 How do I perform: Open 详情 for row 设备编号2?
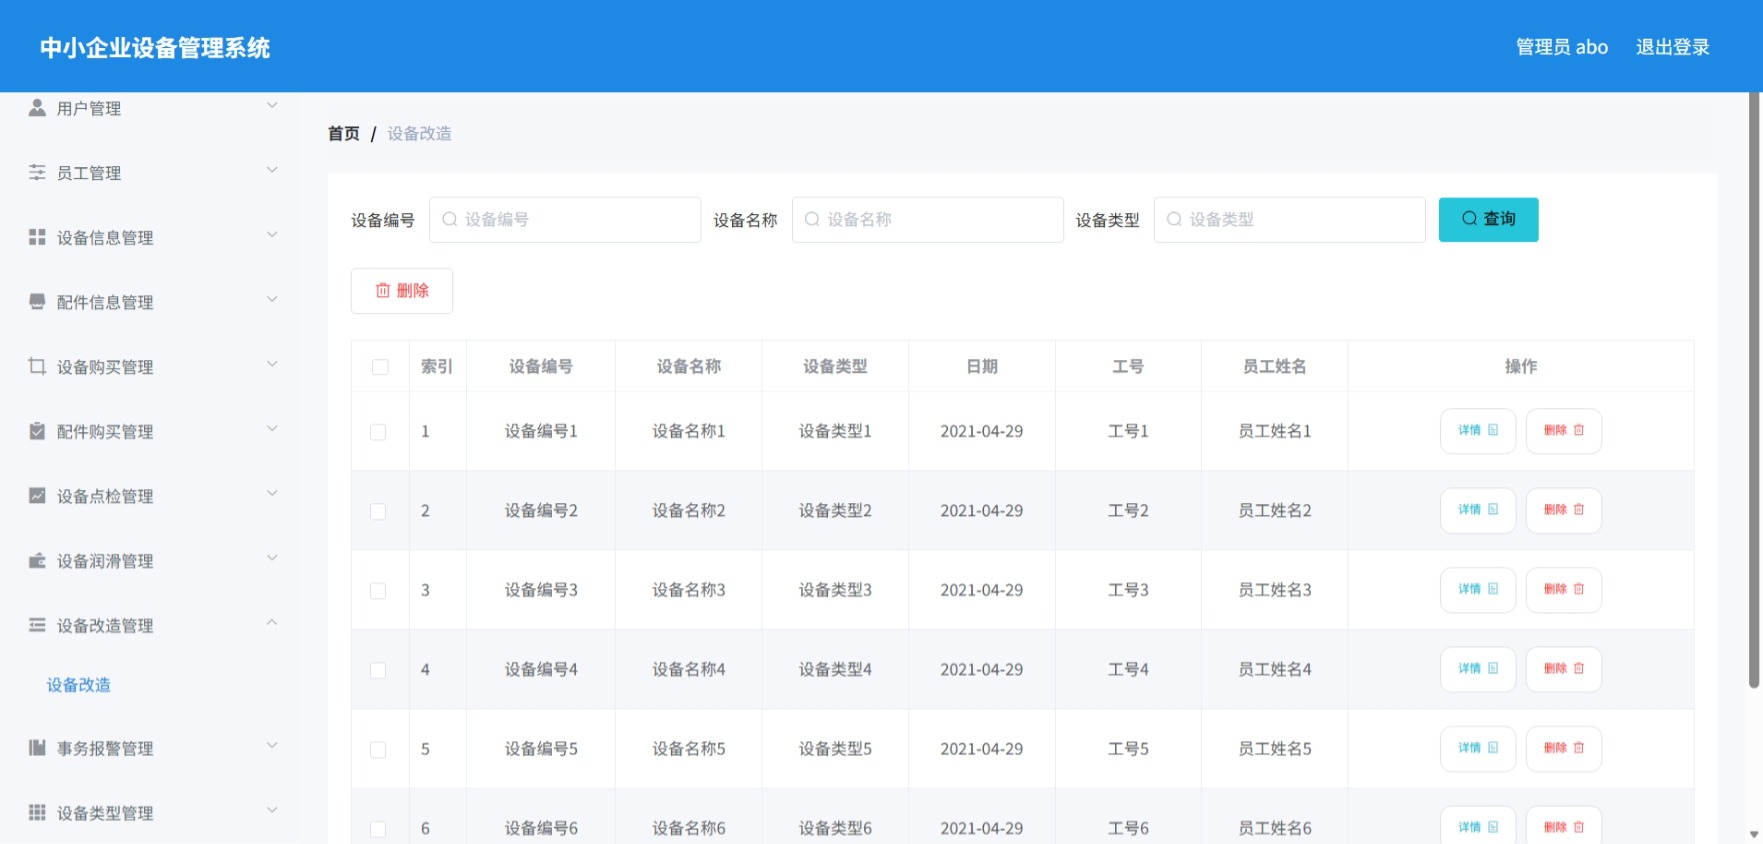1478,510
